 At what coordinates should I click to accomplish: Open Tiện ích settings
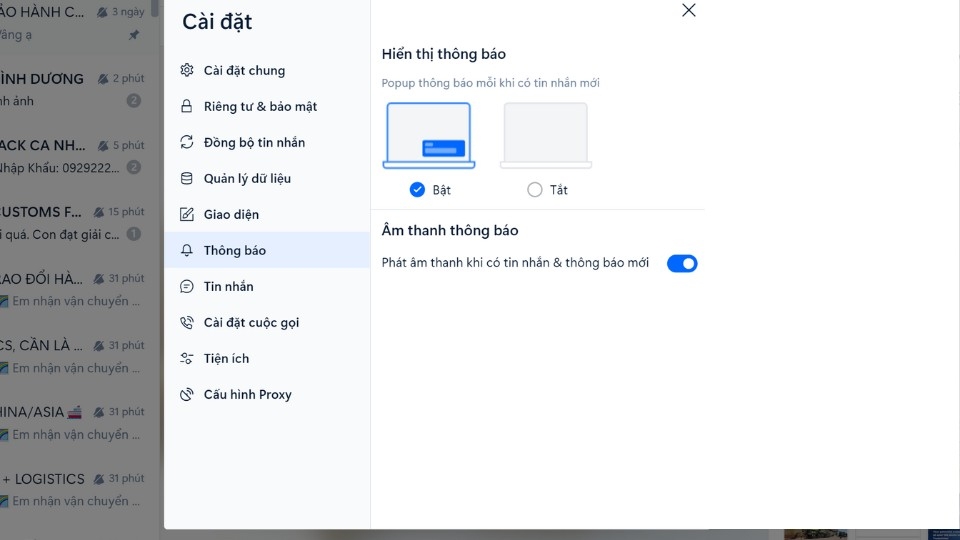(267, 358)
